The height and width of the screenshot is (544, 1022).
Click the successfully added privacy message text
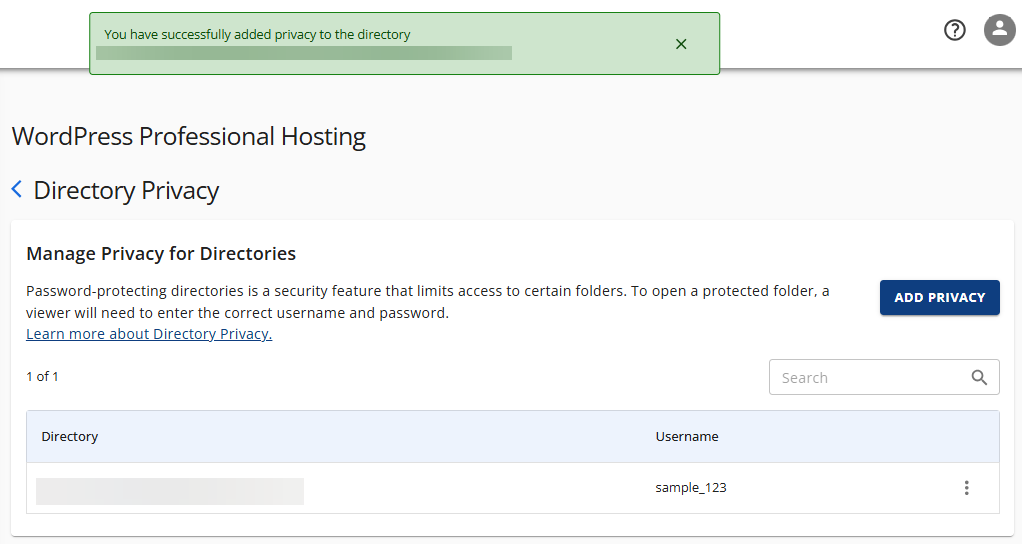(257, 34)
